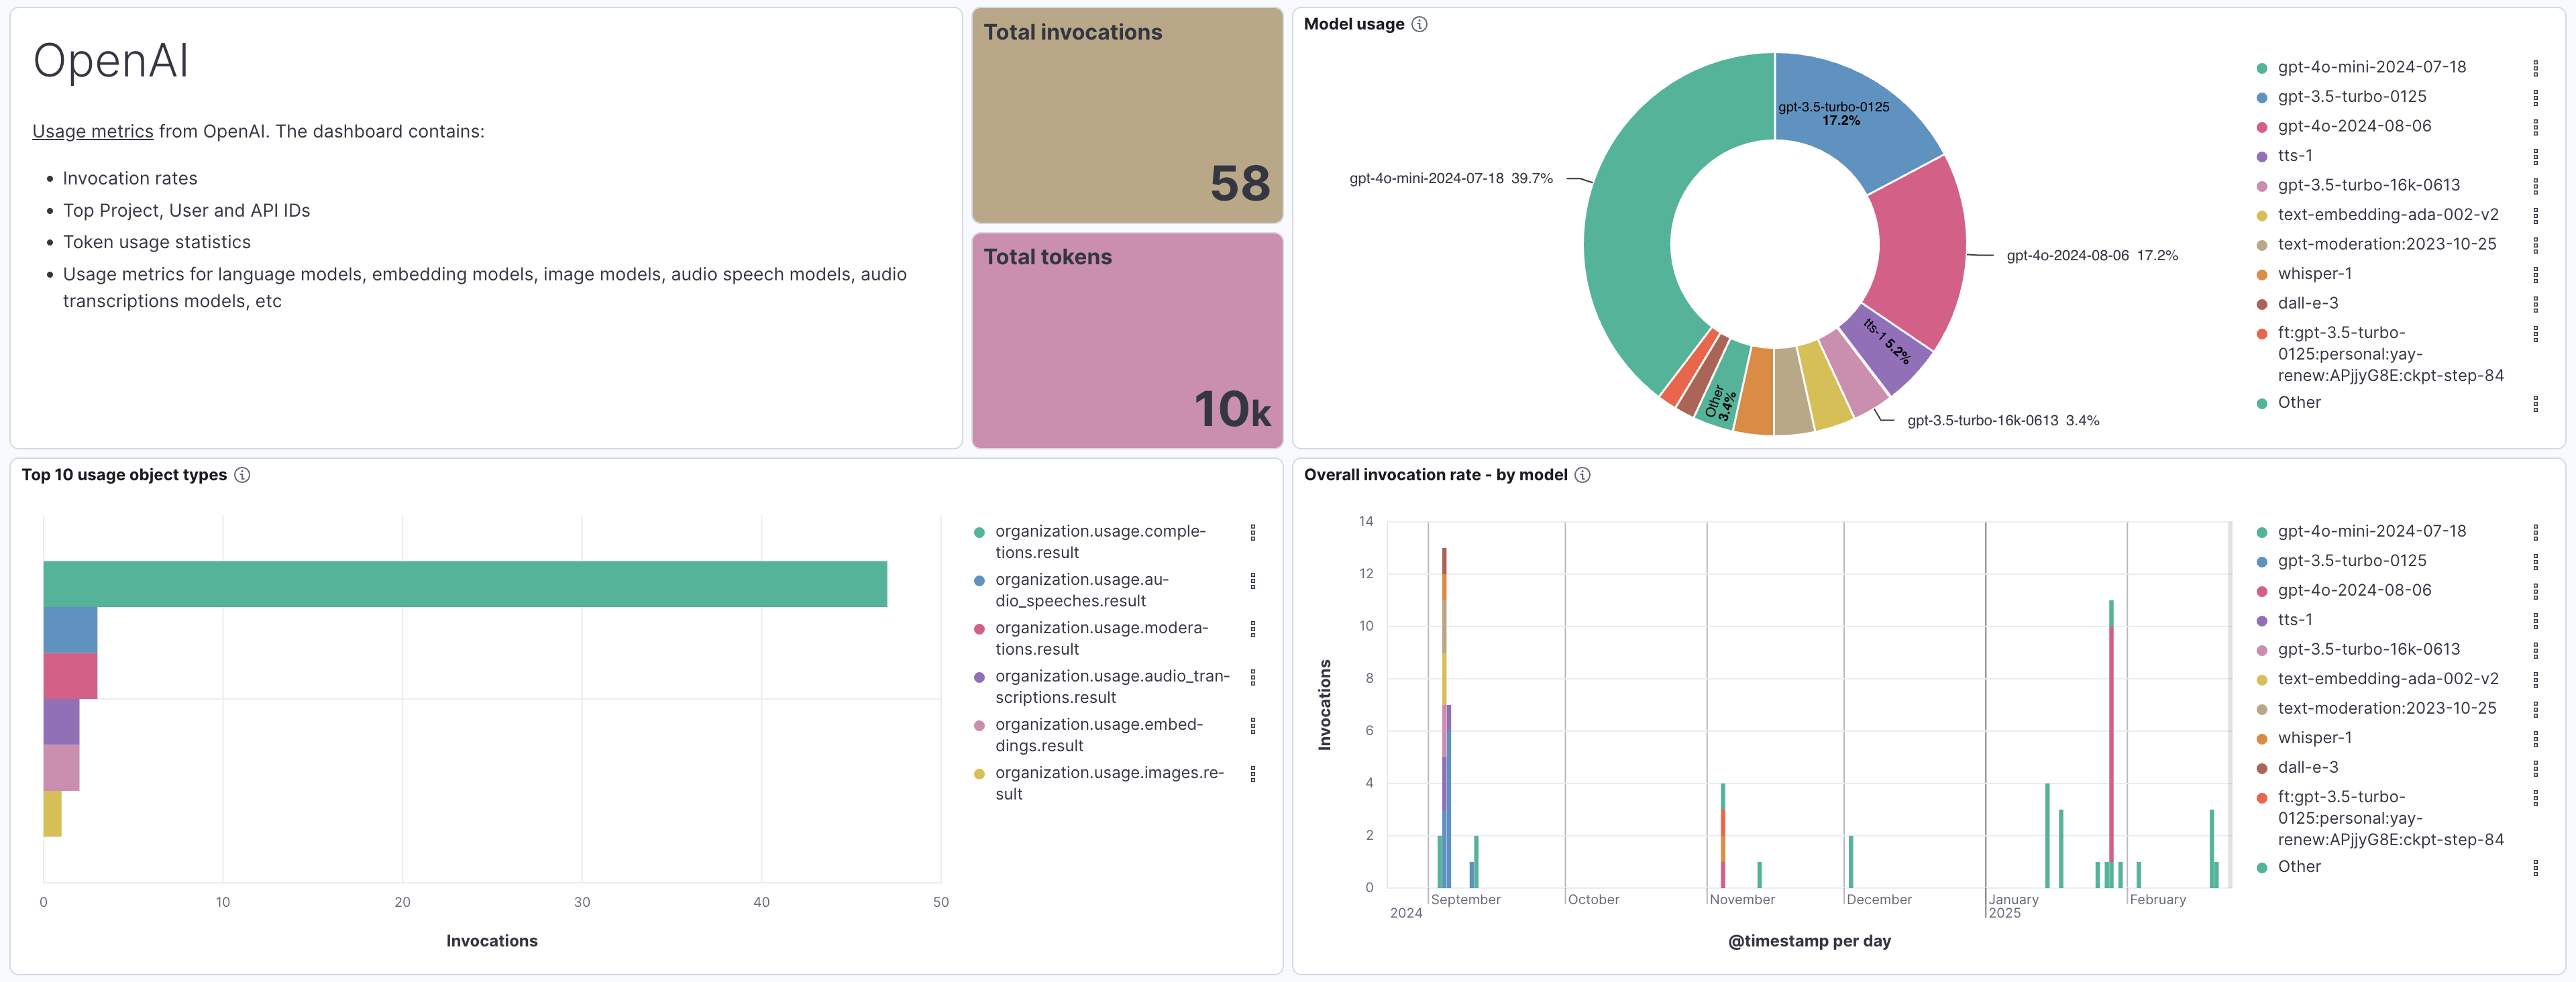Image resolution: width=2576 pixels, height=982 pixels.
Task: Open options for organization.usage.completions.result legend entry
Action: 1252,533
